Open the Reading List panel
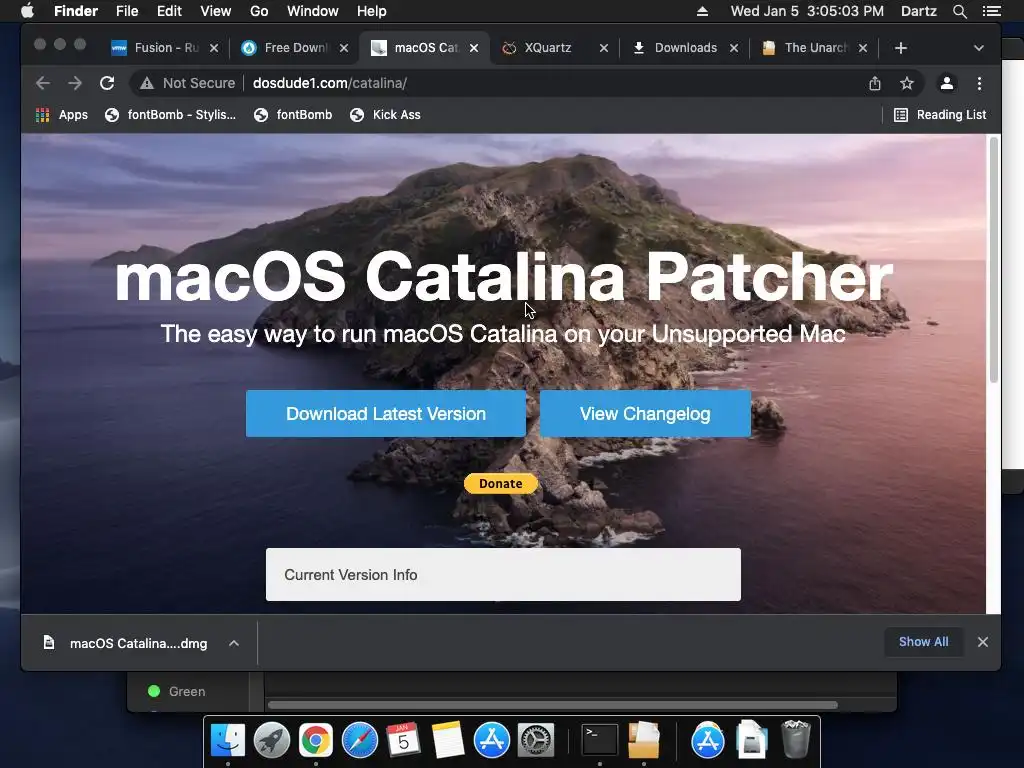The image size is (1024, 768). tap(940, 115)
